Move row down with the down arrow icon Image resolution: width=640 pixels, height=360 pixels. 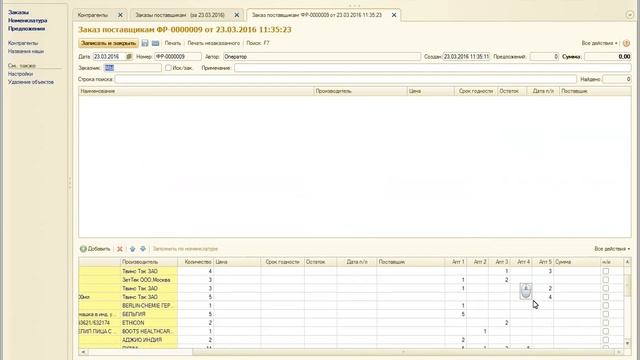[143, 249]
